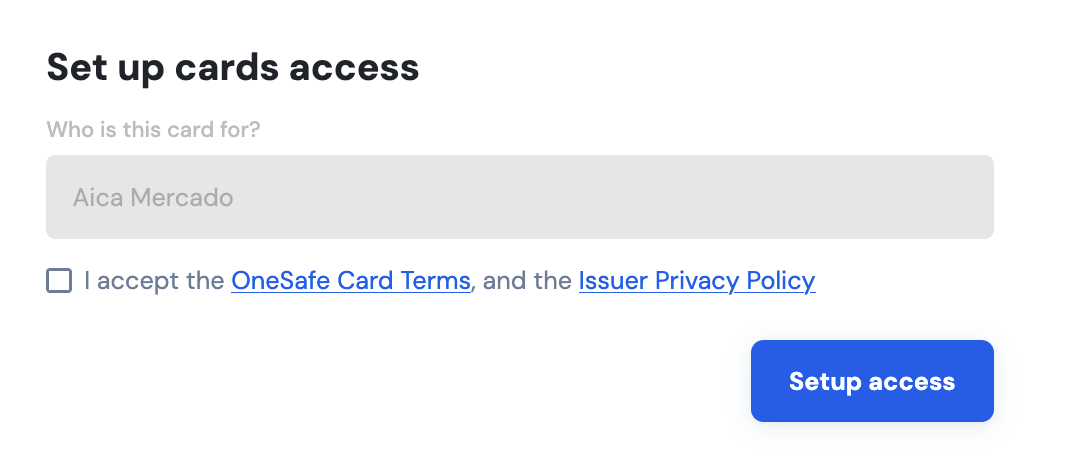Open the OneSafe Card Terms link

click(x=351, y=280)
